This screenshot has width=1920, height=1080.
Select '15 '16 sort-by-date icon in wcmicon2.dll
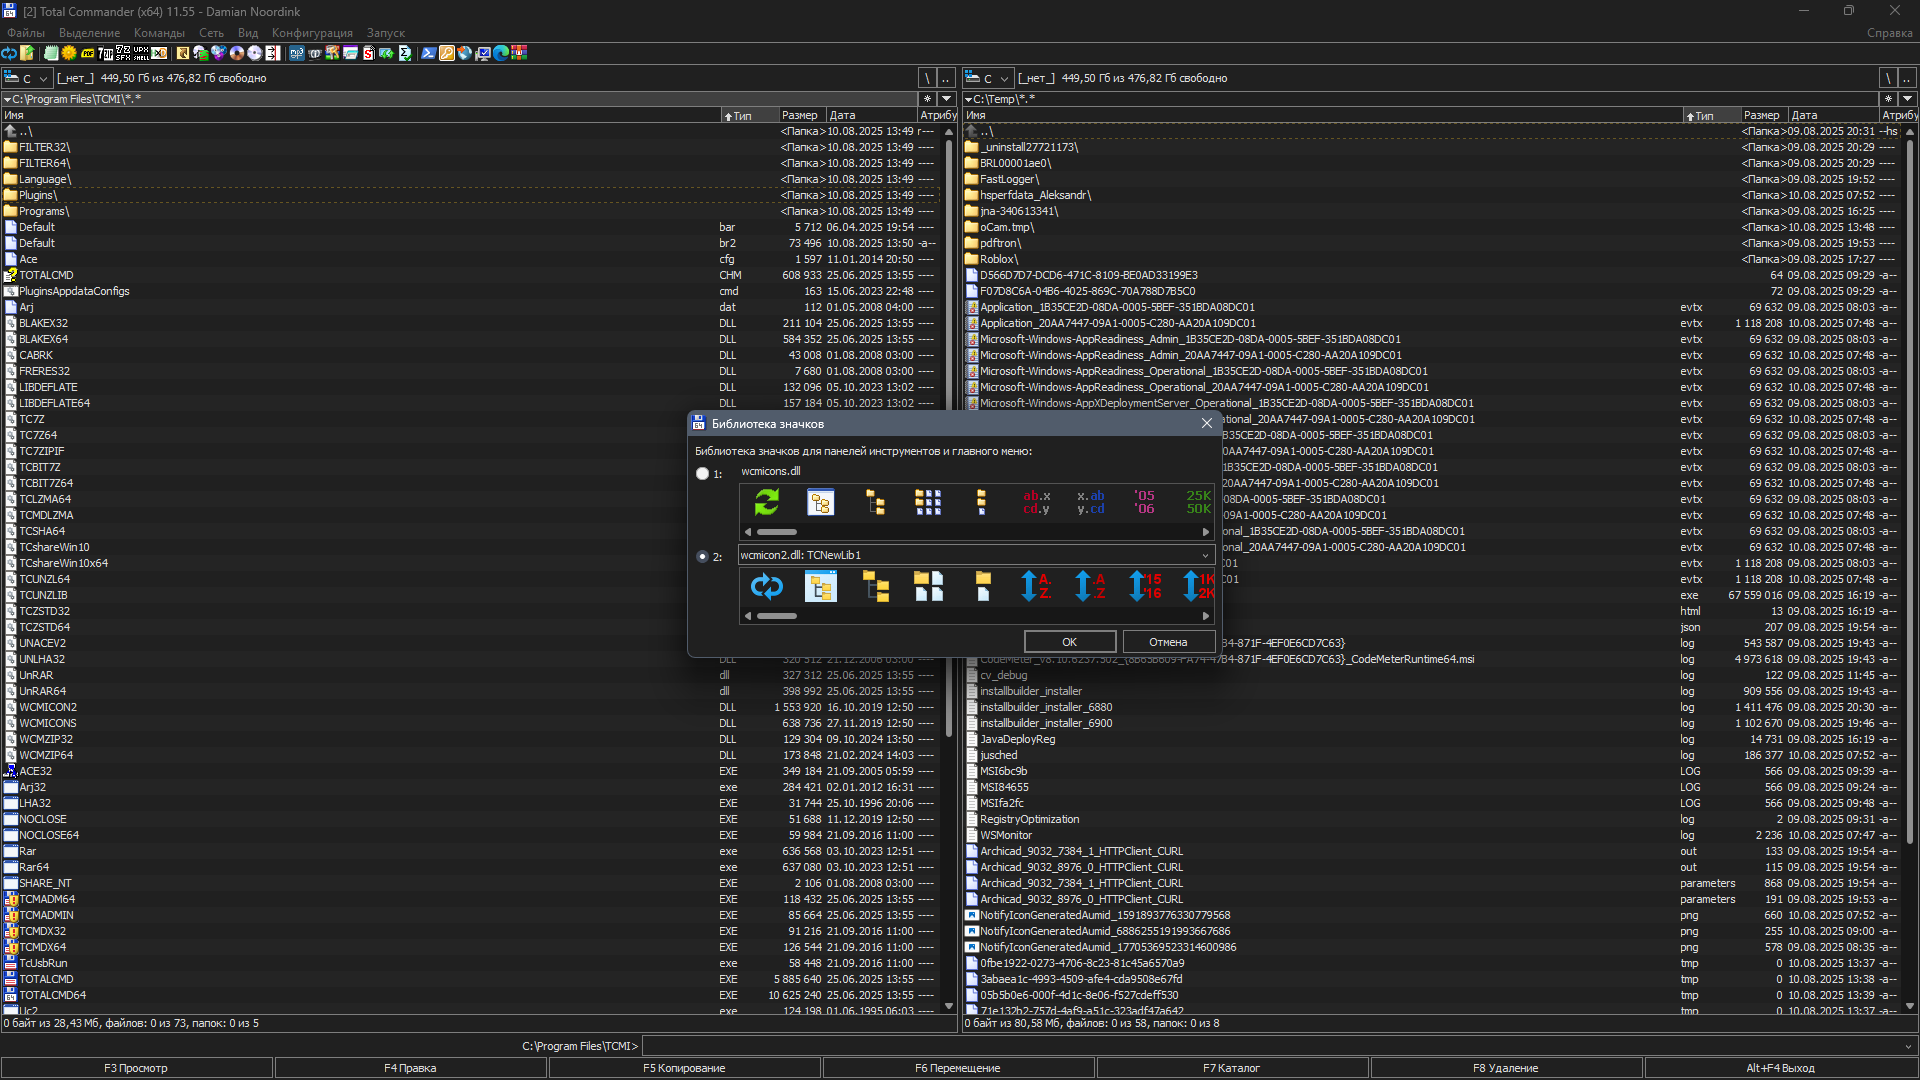click(1144, 587)
